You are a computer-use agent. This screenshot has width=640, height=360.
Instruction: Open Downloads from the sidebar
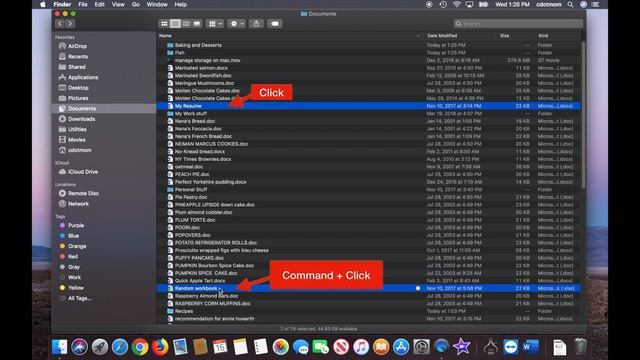81,119
